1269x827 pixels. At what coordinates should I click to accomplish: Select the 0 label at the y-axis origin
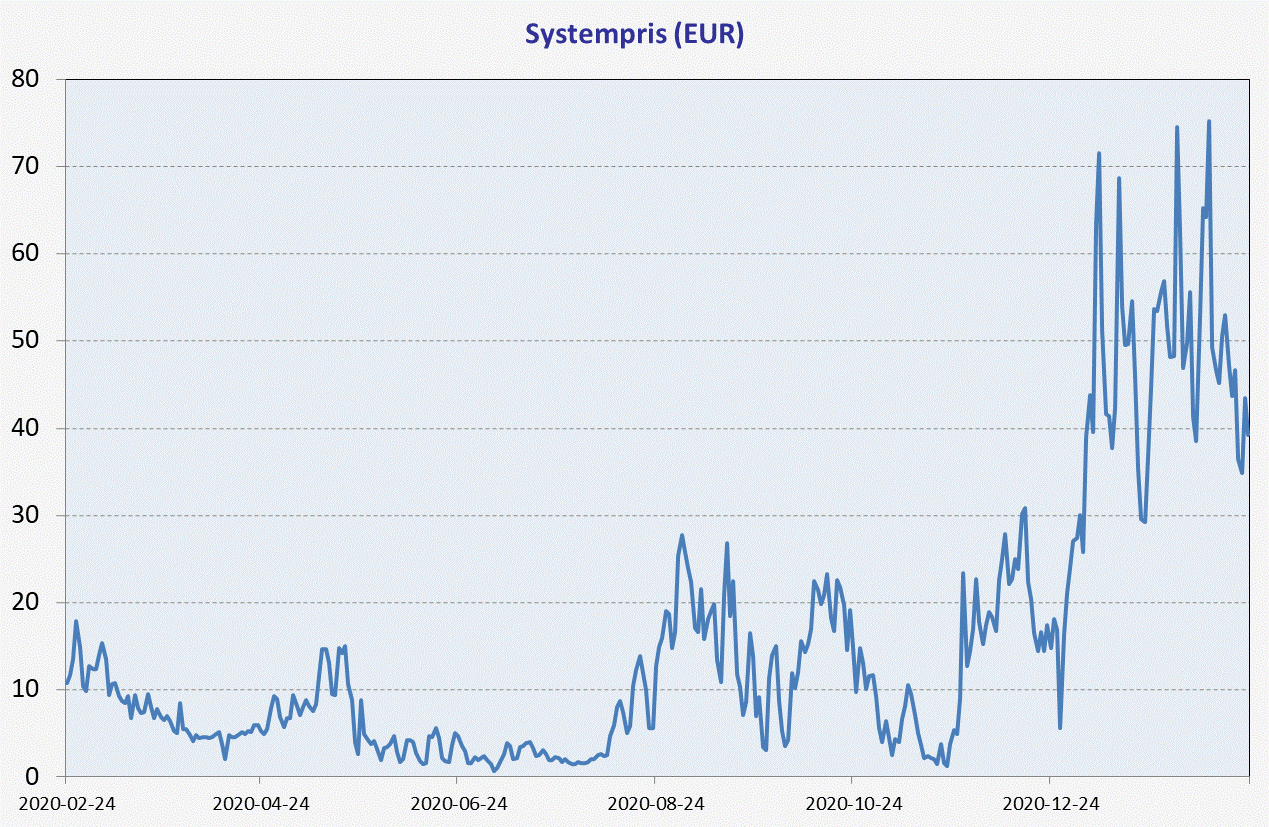point(34,777)
